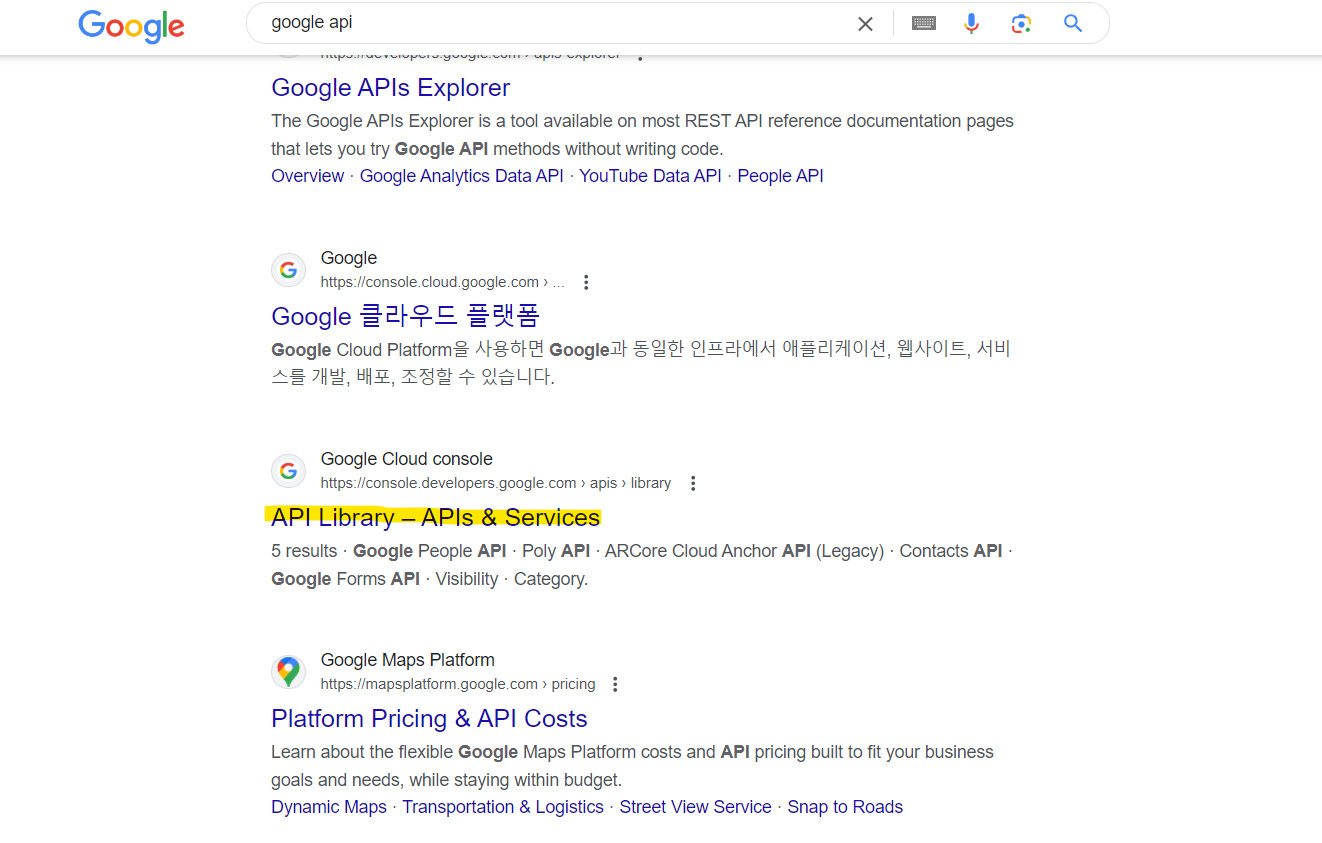This screenshot has height=843, width=1322.
Task: Click the mapsplatform.google.com pricing URL
Action: tap(458, 685)
